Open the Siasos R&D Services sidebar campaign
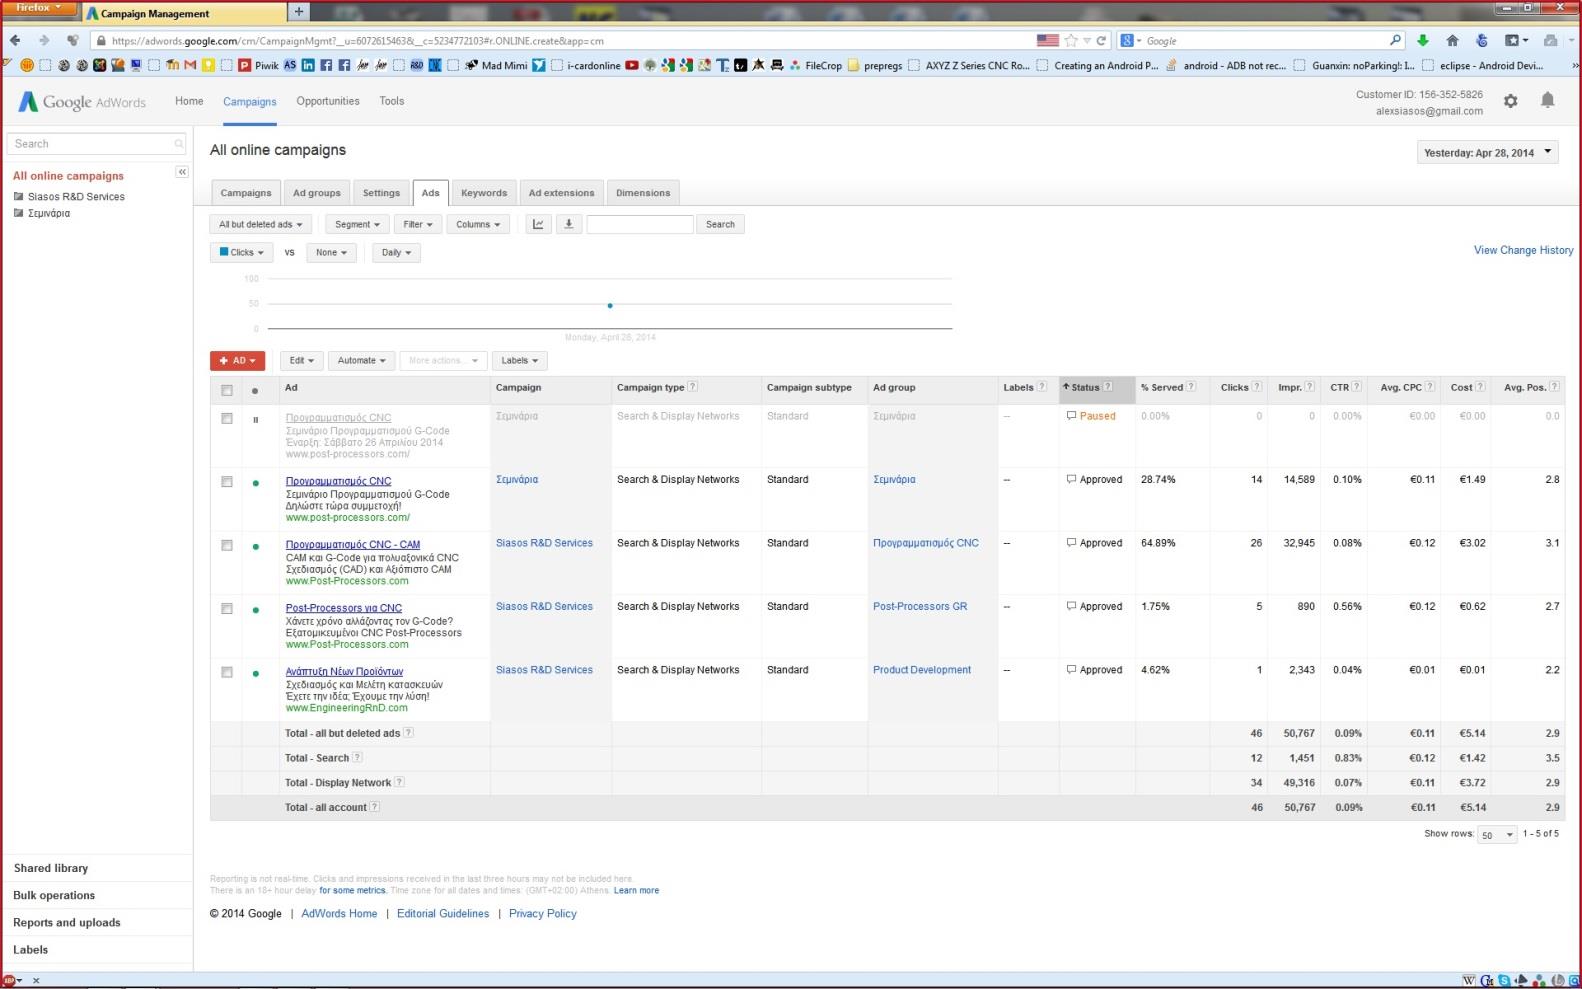This screenshot has height=989, width=1582. click(x=76, y=197)
